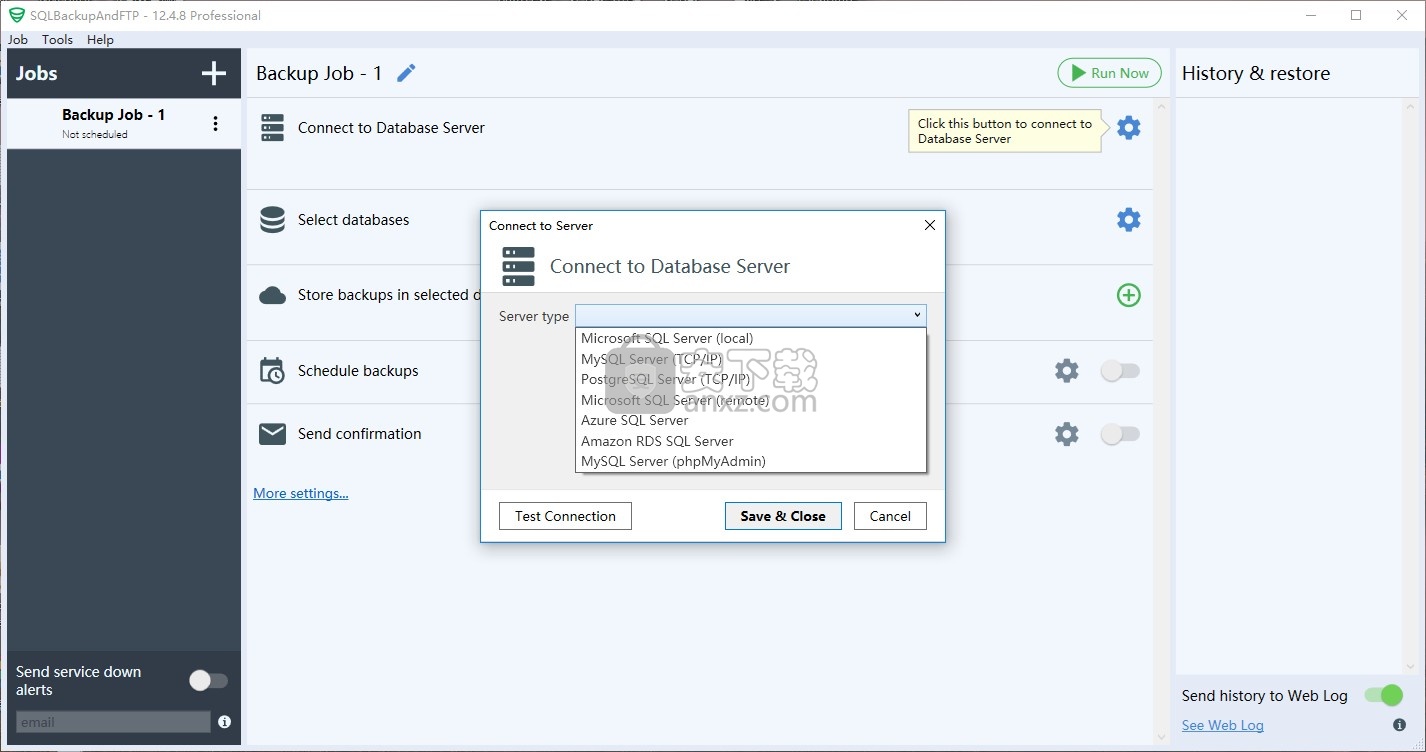
Task: Click the History & restore heading
Action: click(1256, 73)
